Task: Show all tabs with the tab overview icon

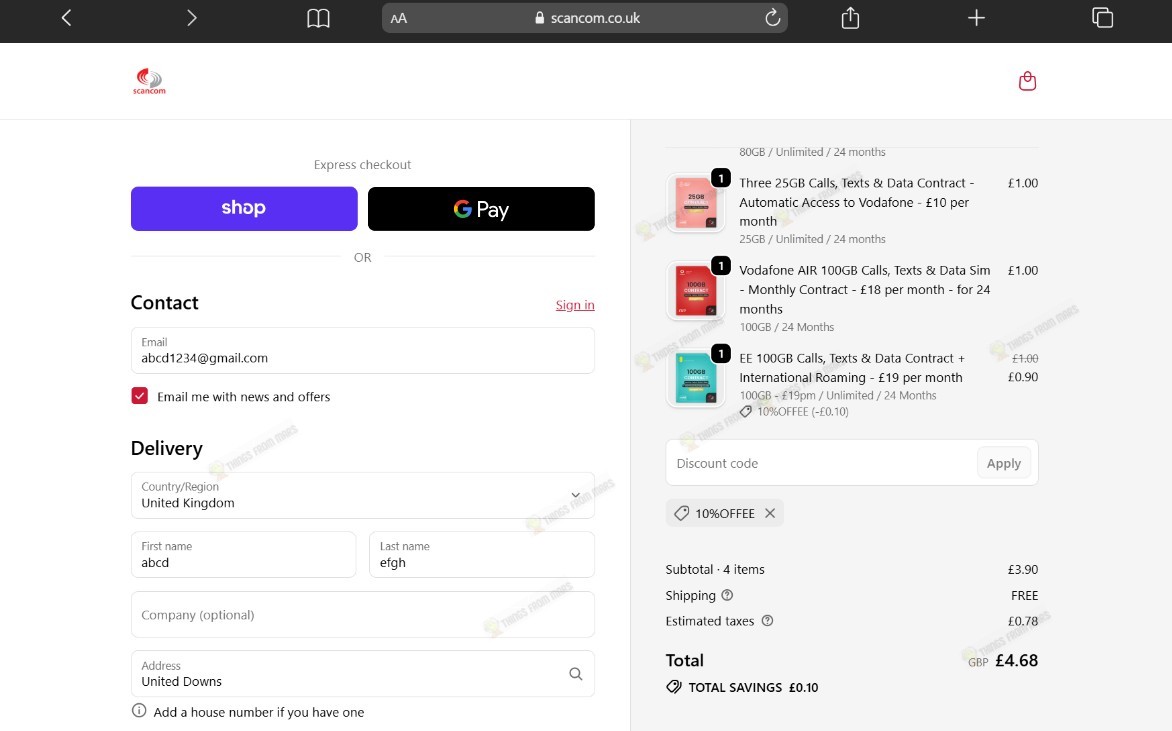Action: coord(1102,17)
